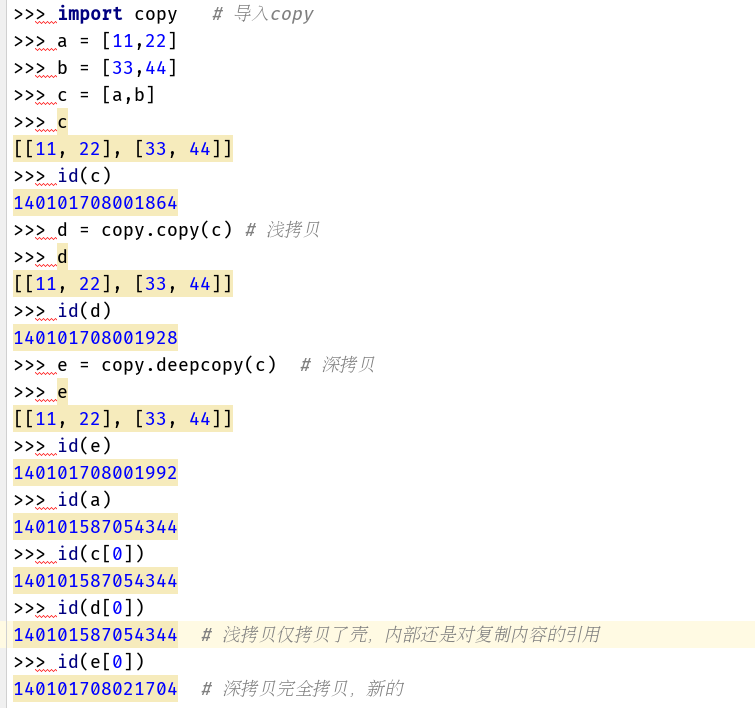Click the highlighted 'd' expression line
The image size is (755, 708).
point(62,257)
